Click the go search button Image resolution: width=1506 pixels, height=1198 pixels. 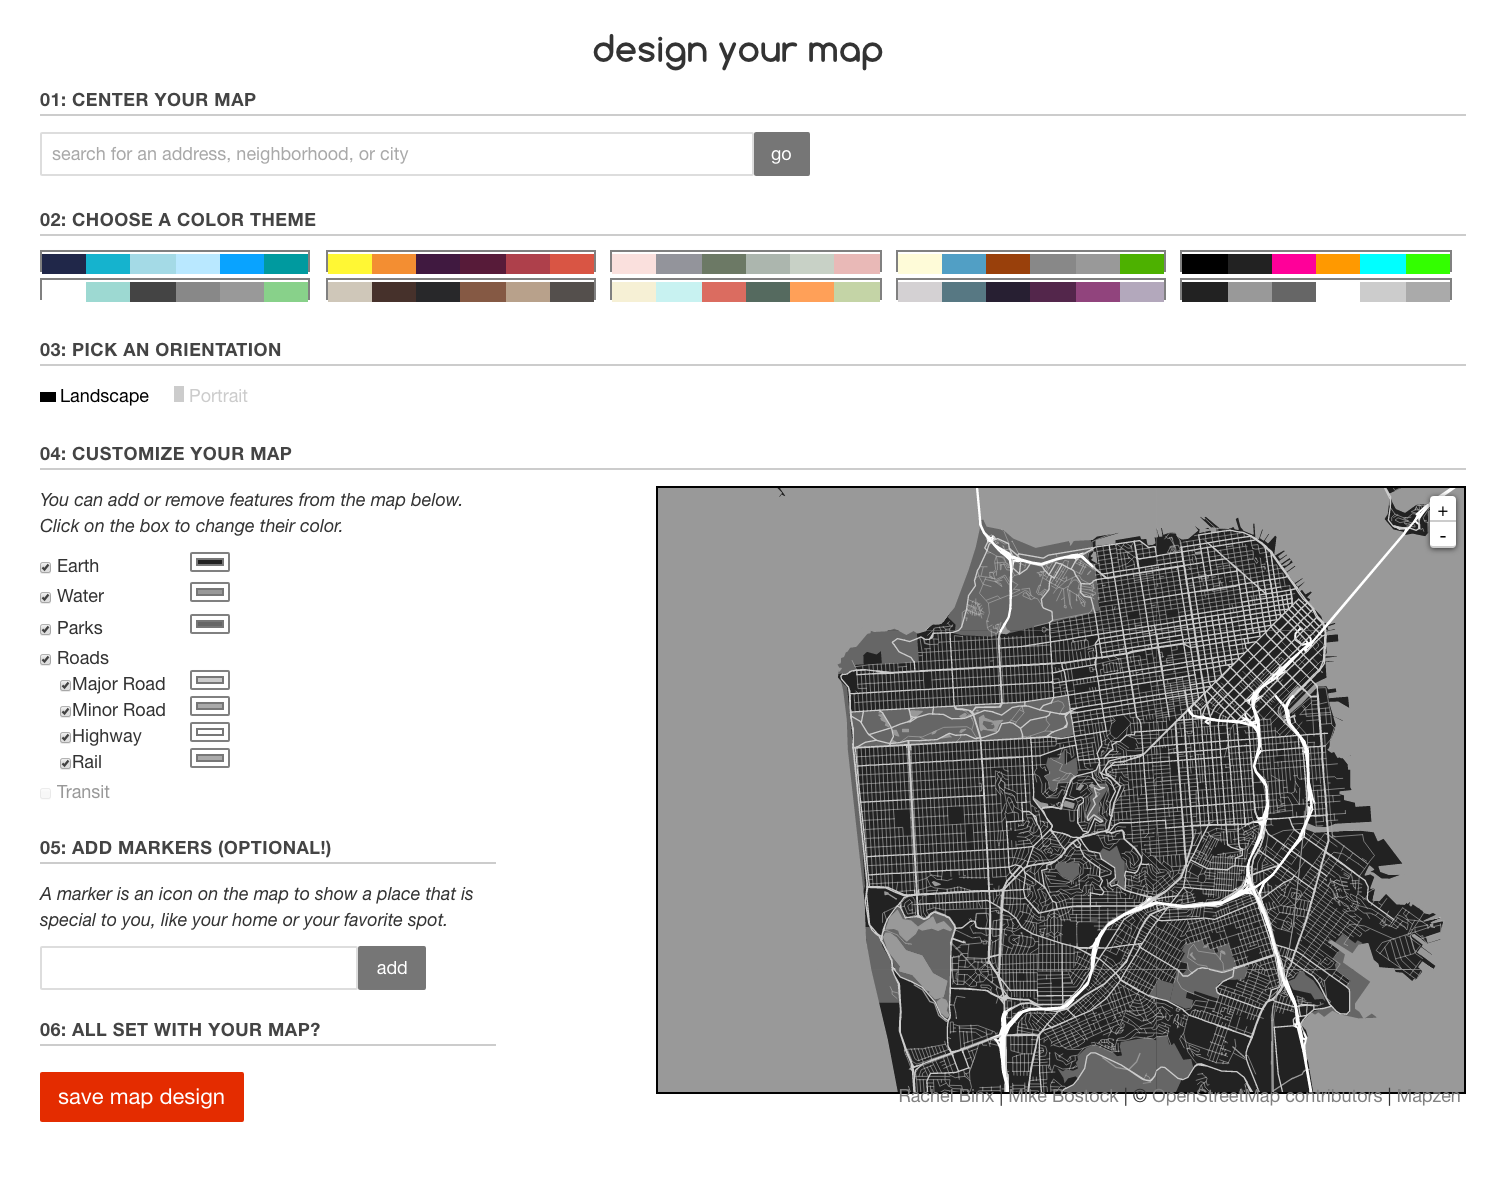click(x=781, y=154)
